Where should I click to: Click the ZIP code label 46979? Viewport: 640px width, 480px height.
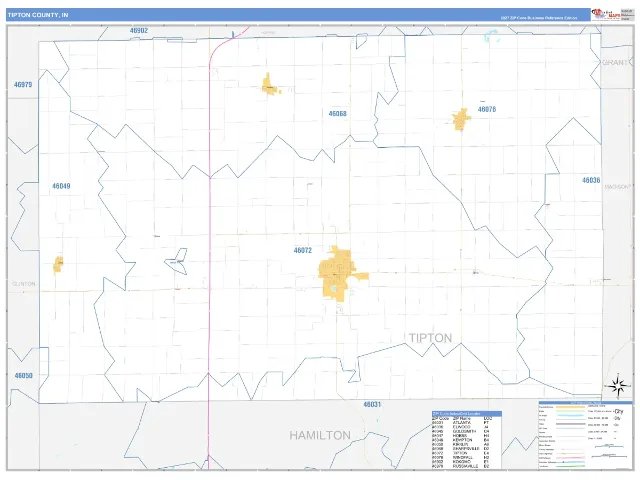pos(23,84)
